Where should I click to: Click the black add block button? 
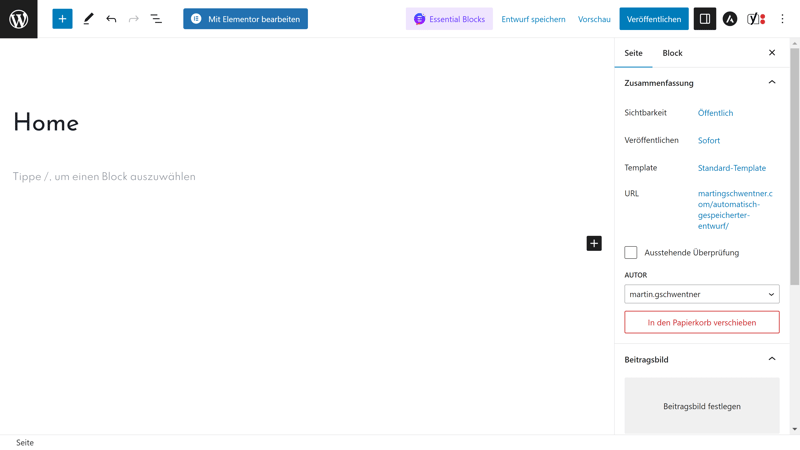click(x=594, y=243)
